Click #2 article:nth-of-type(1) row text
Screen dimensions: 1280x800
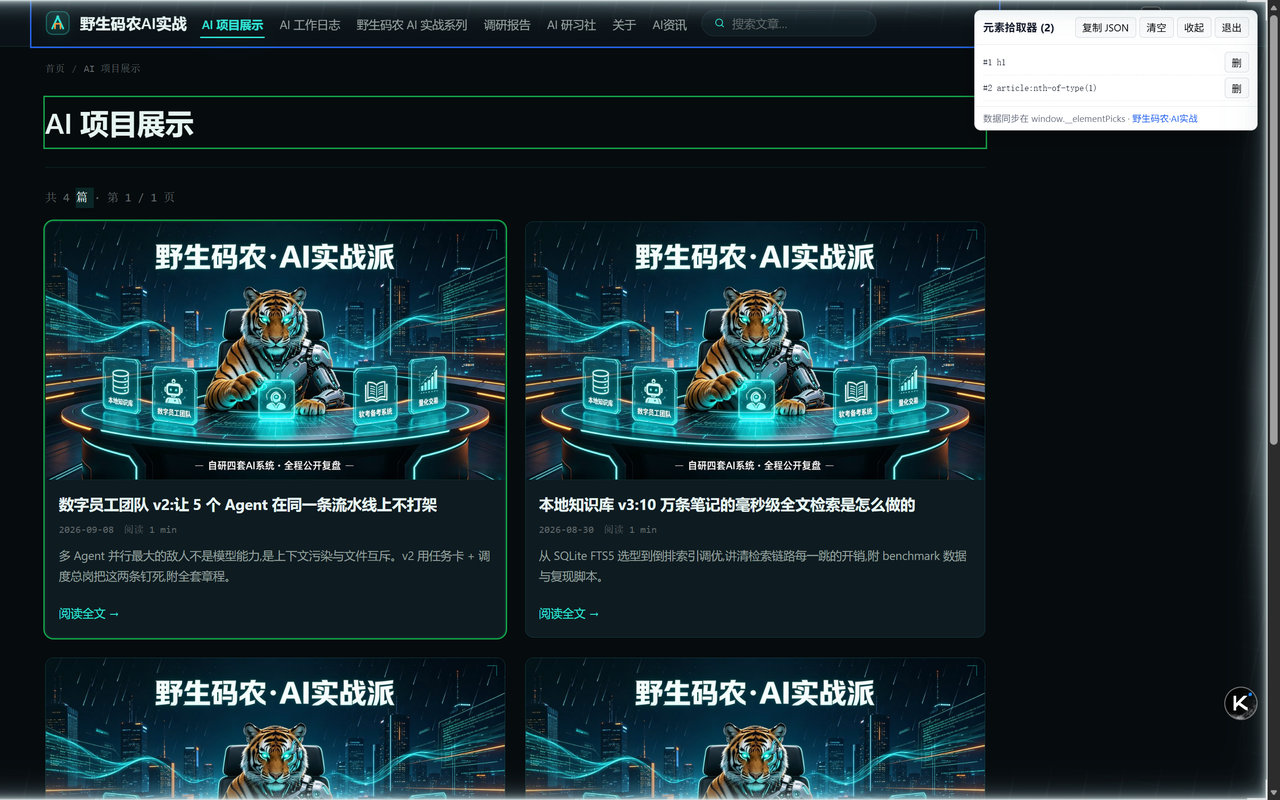point(1040,89)
